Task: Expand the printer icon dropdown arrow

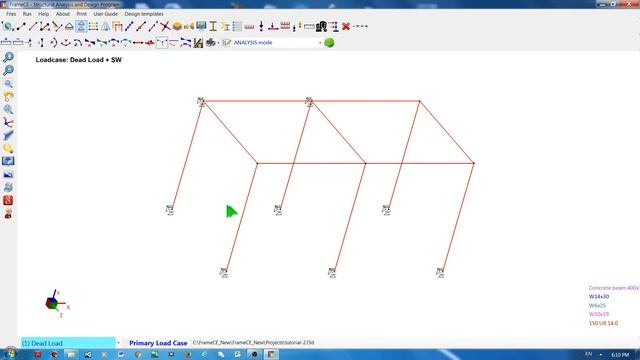Action: [218, 43]
